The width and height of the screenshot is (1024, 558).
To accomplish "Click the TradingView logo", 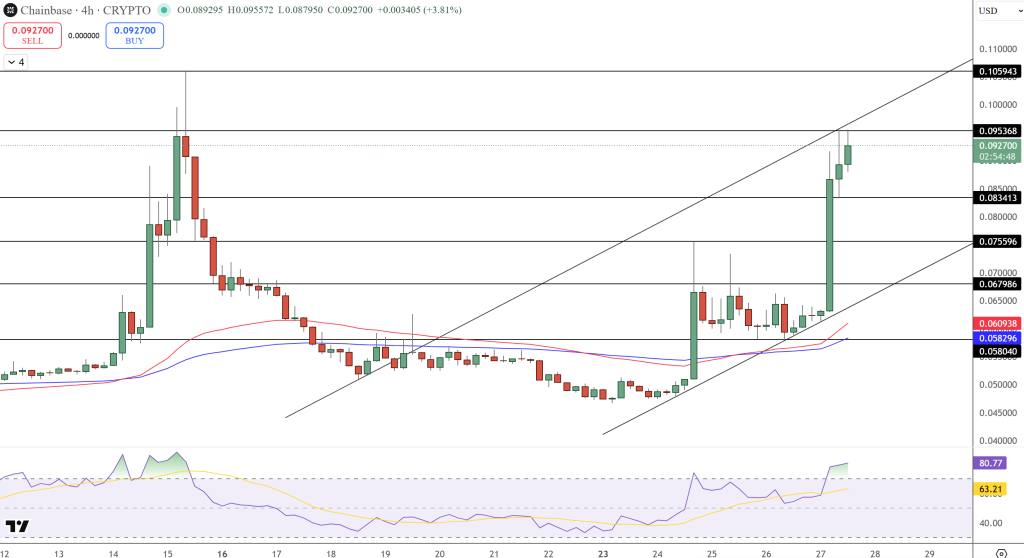I will click(x=17, y=526).
